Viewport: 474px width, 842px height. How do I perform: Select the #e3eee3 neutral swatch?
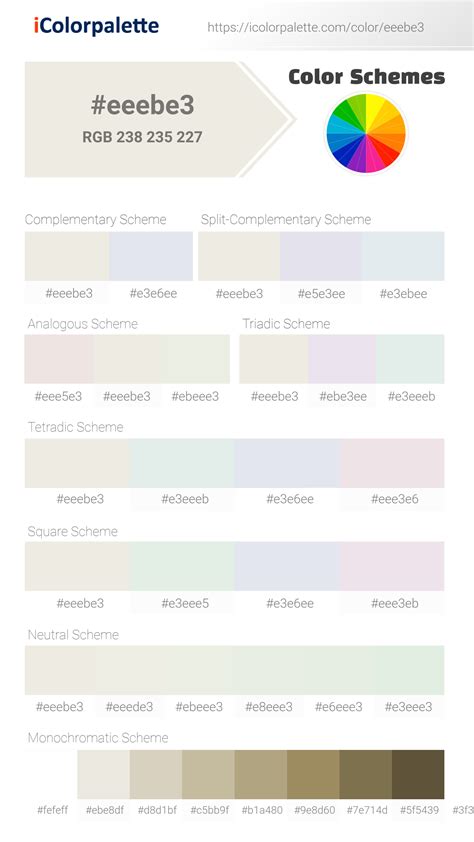[410, 670]
